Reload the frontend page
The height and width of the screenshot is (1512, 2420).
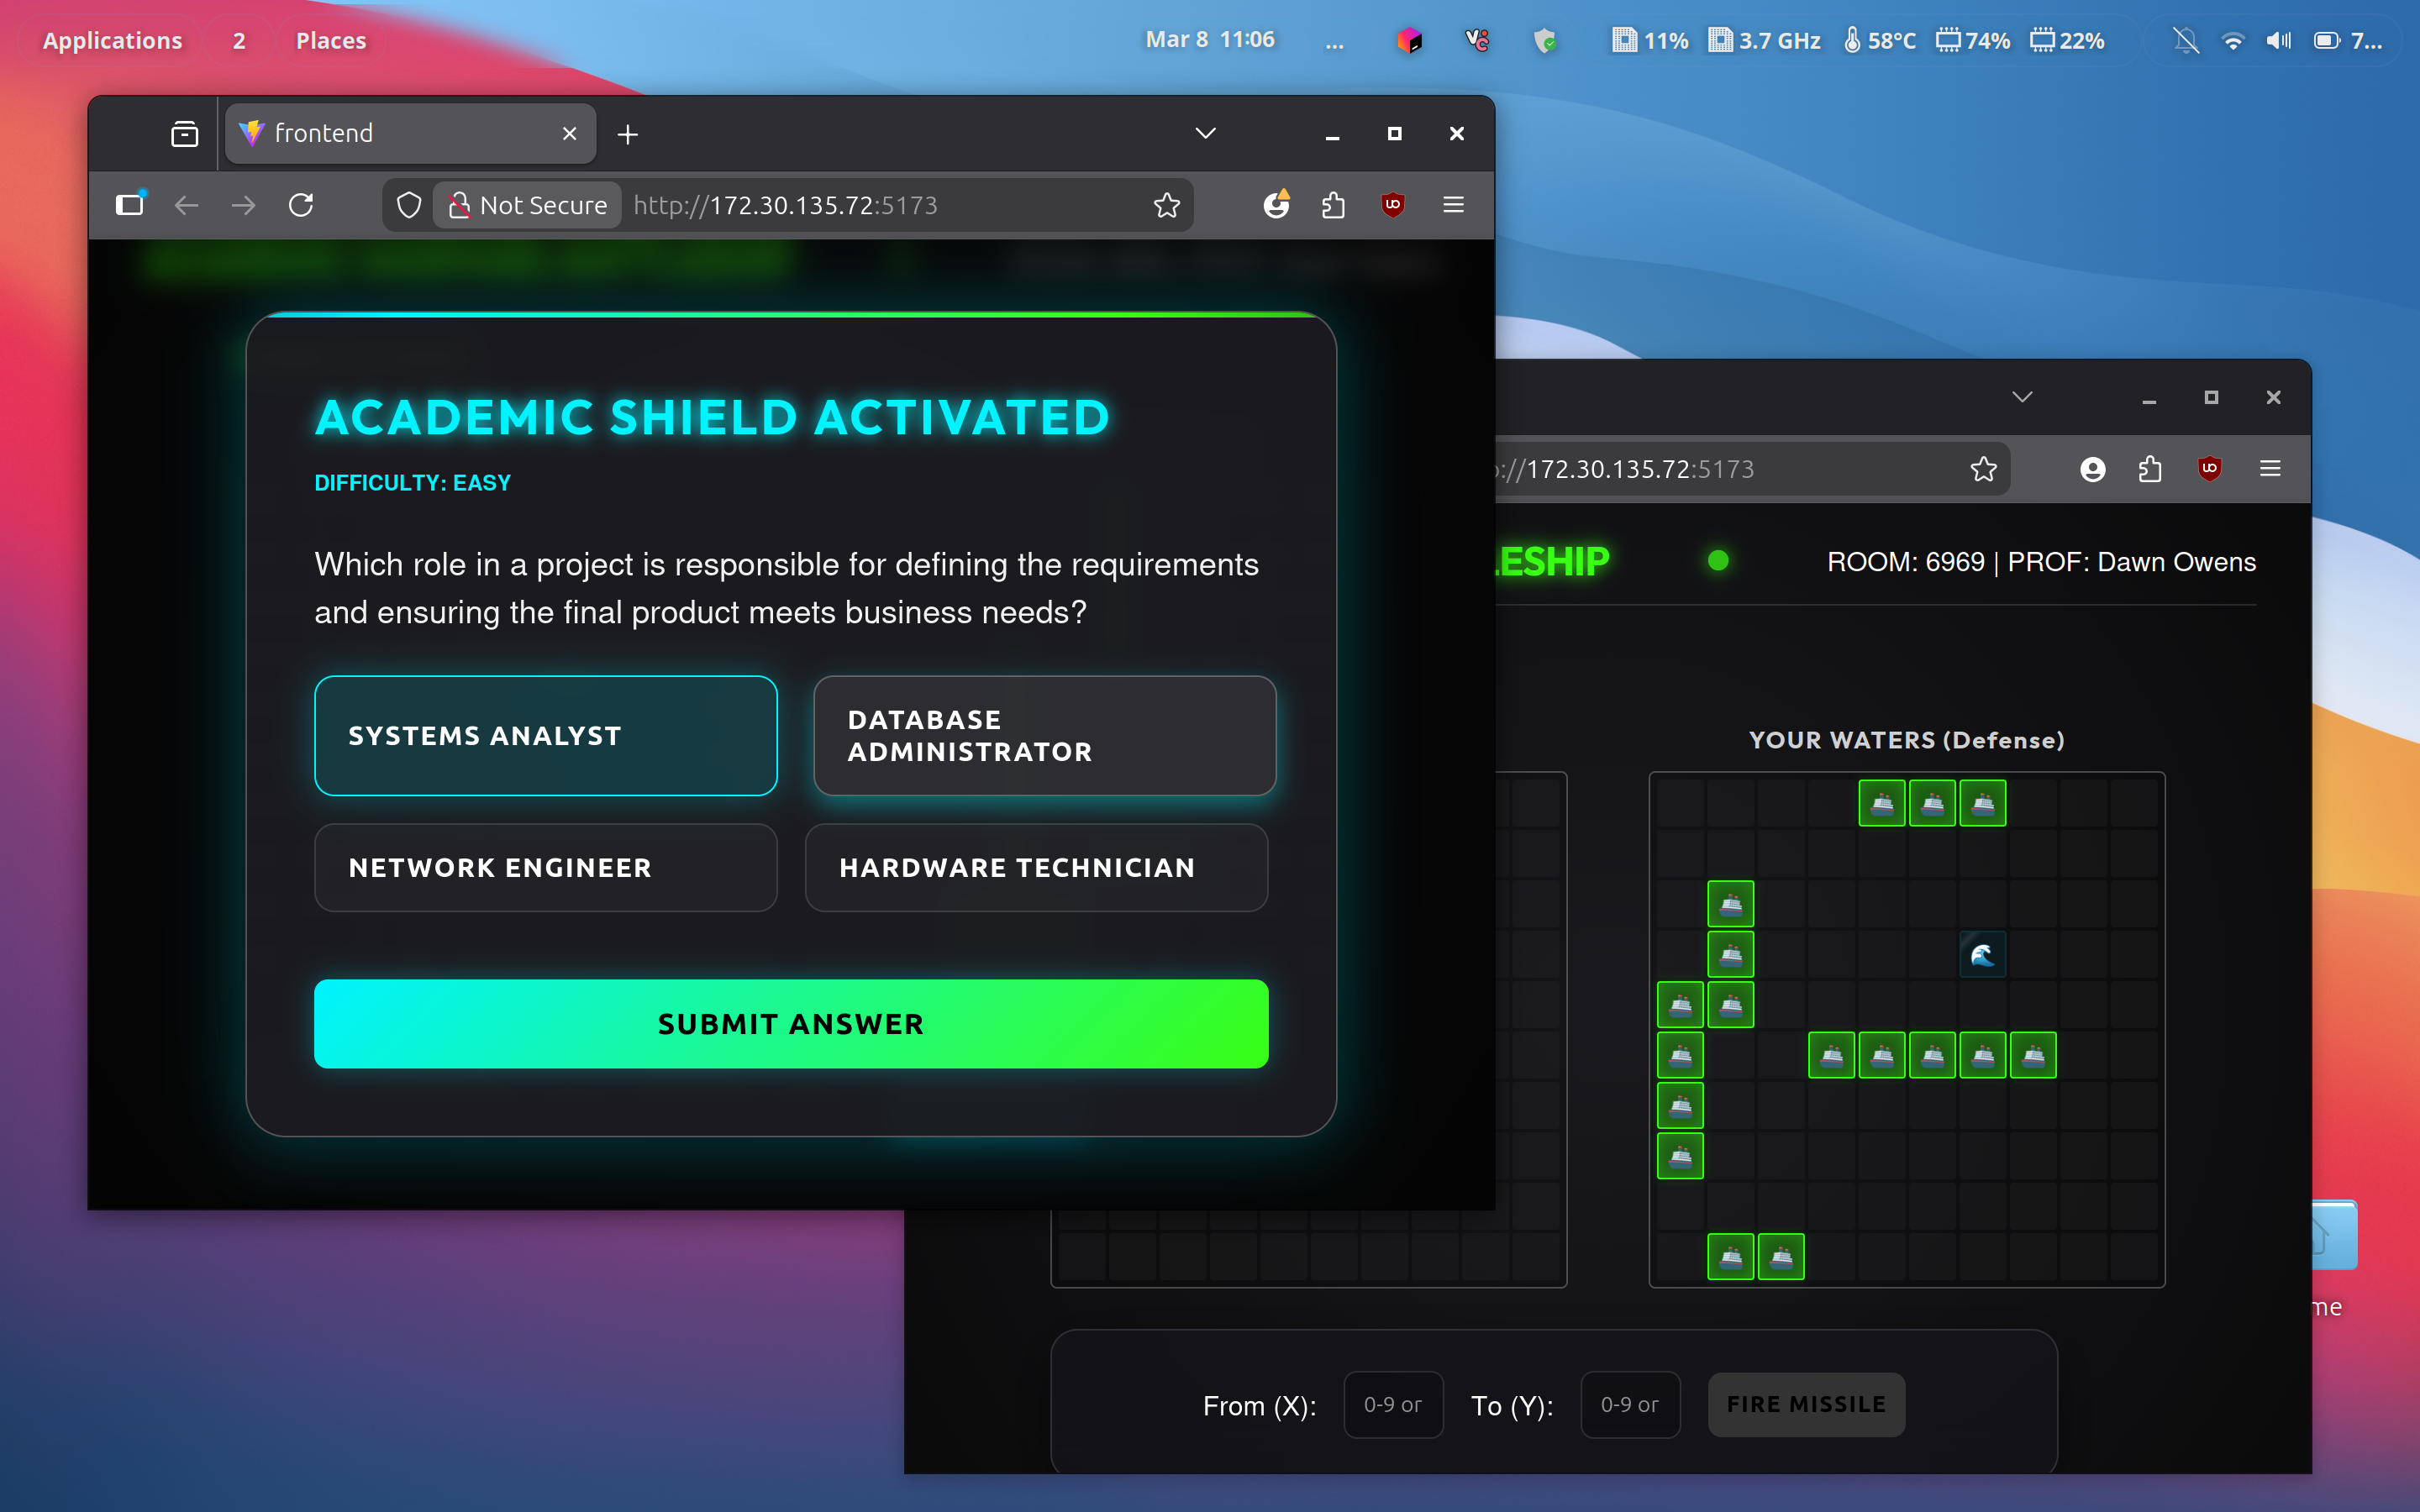tap(301, 205)
